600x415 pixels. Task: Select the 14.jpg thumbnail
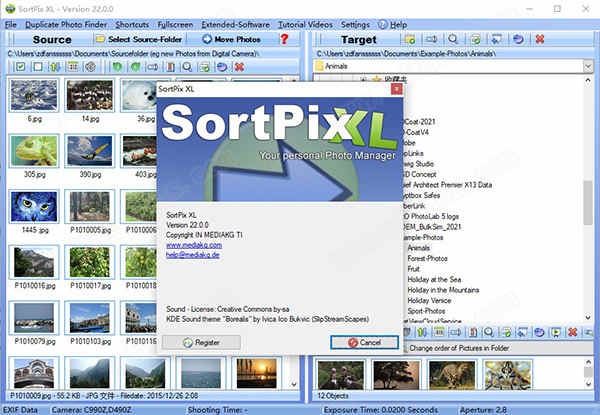(x=90, y=95)
